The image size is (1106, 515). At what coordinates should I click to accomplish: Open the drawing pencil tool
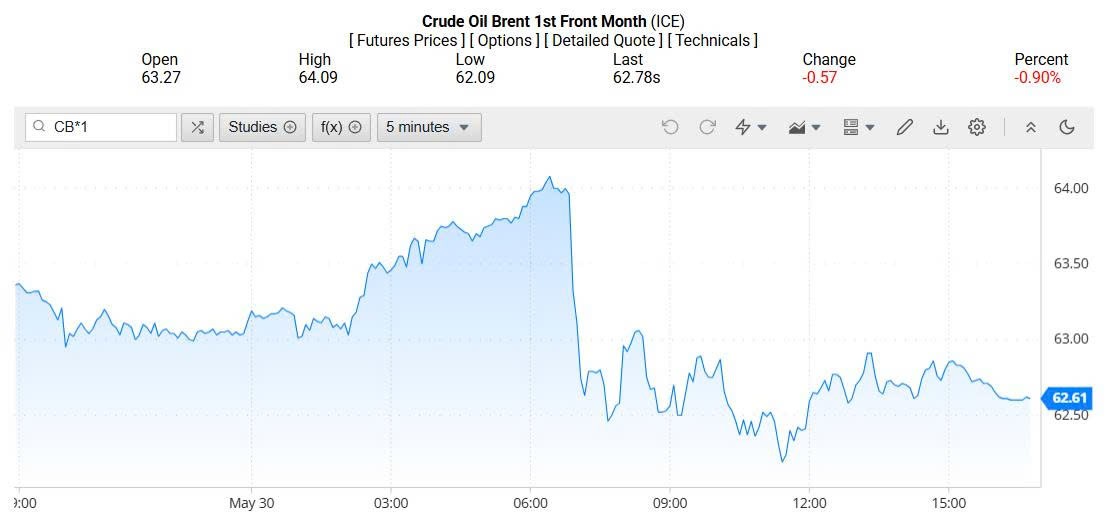click(x=905, y=127)
